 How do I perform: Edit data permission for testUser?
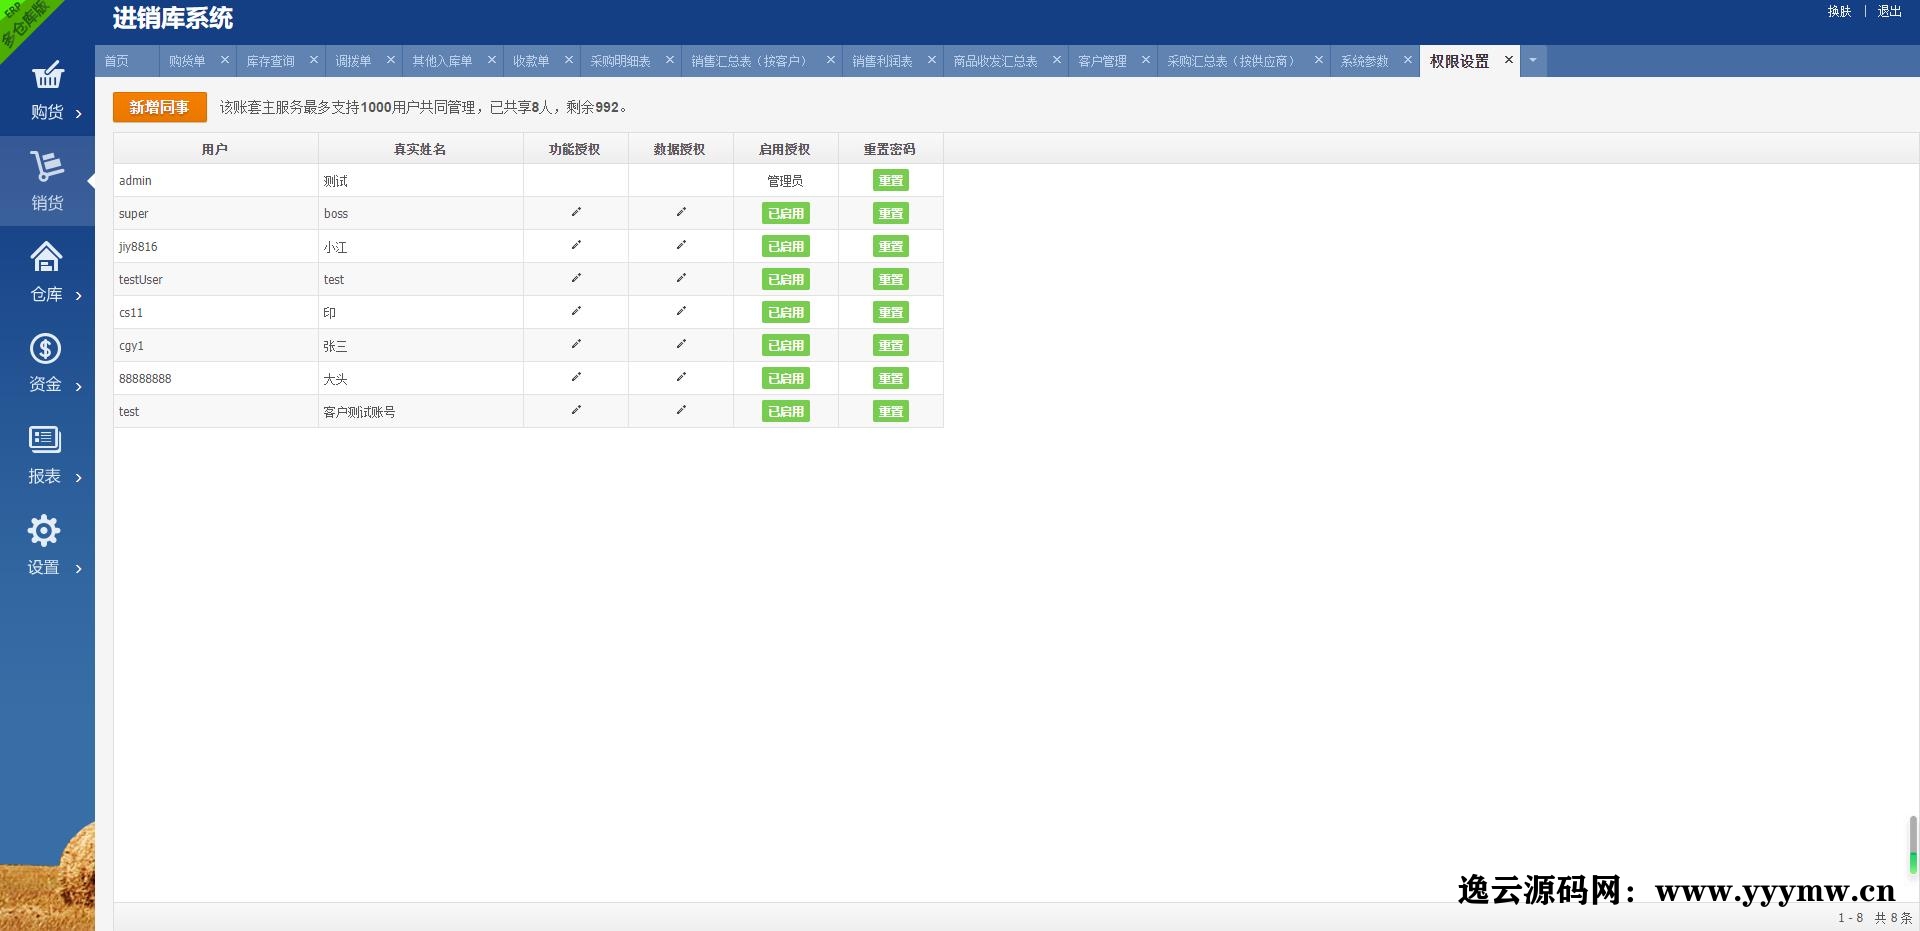pos(681,278)
